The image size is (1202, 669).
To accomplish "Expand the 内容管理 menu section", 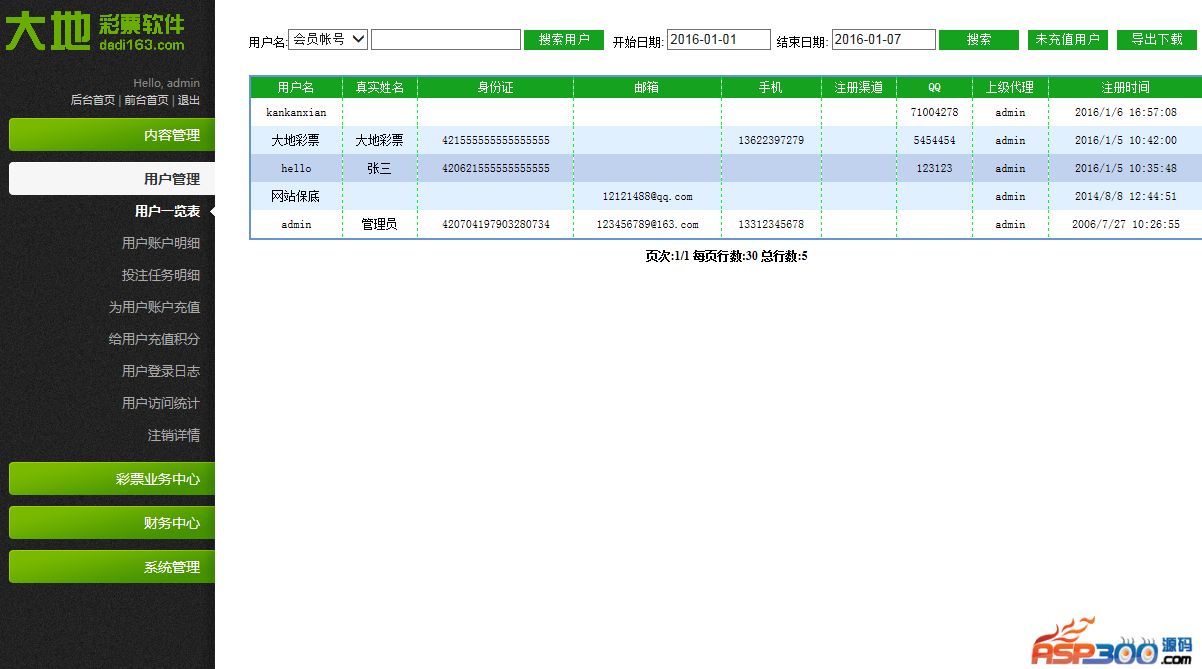I will coord(112,135).
